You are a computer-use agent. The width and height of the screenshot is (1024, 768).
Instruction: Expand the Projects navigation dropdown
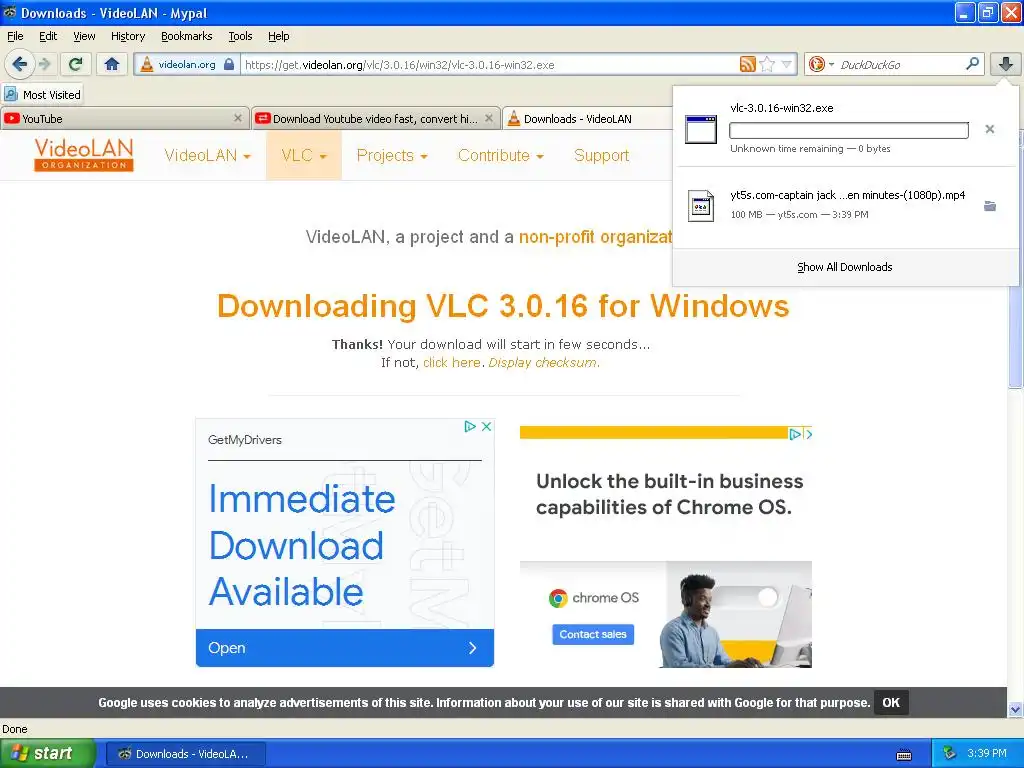(x=392, y=155)
